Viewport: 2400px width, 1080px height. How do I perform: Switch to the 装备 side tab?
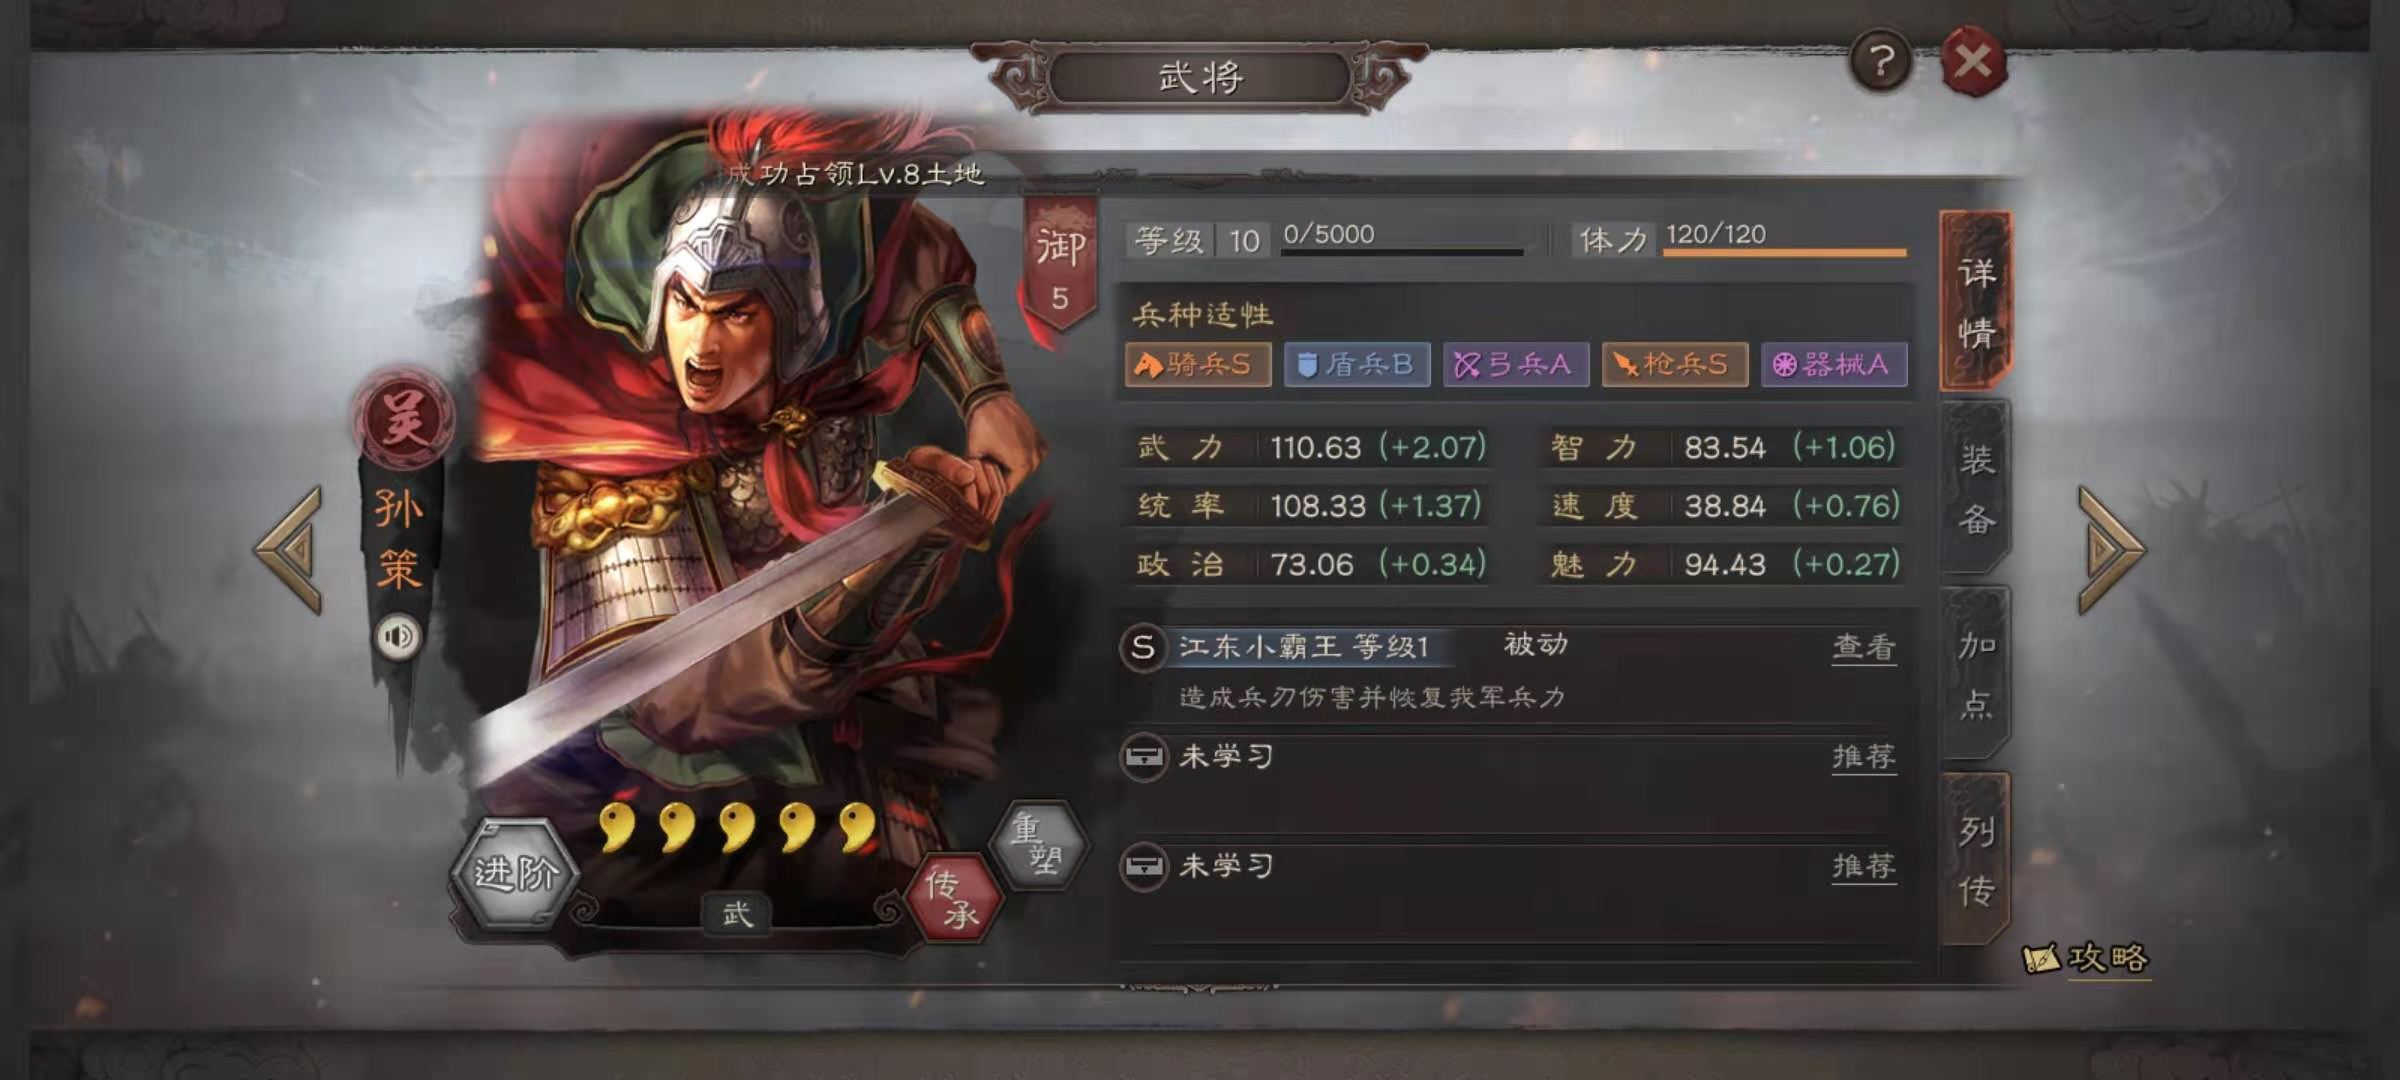[x=1976, y=488]
